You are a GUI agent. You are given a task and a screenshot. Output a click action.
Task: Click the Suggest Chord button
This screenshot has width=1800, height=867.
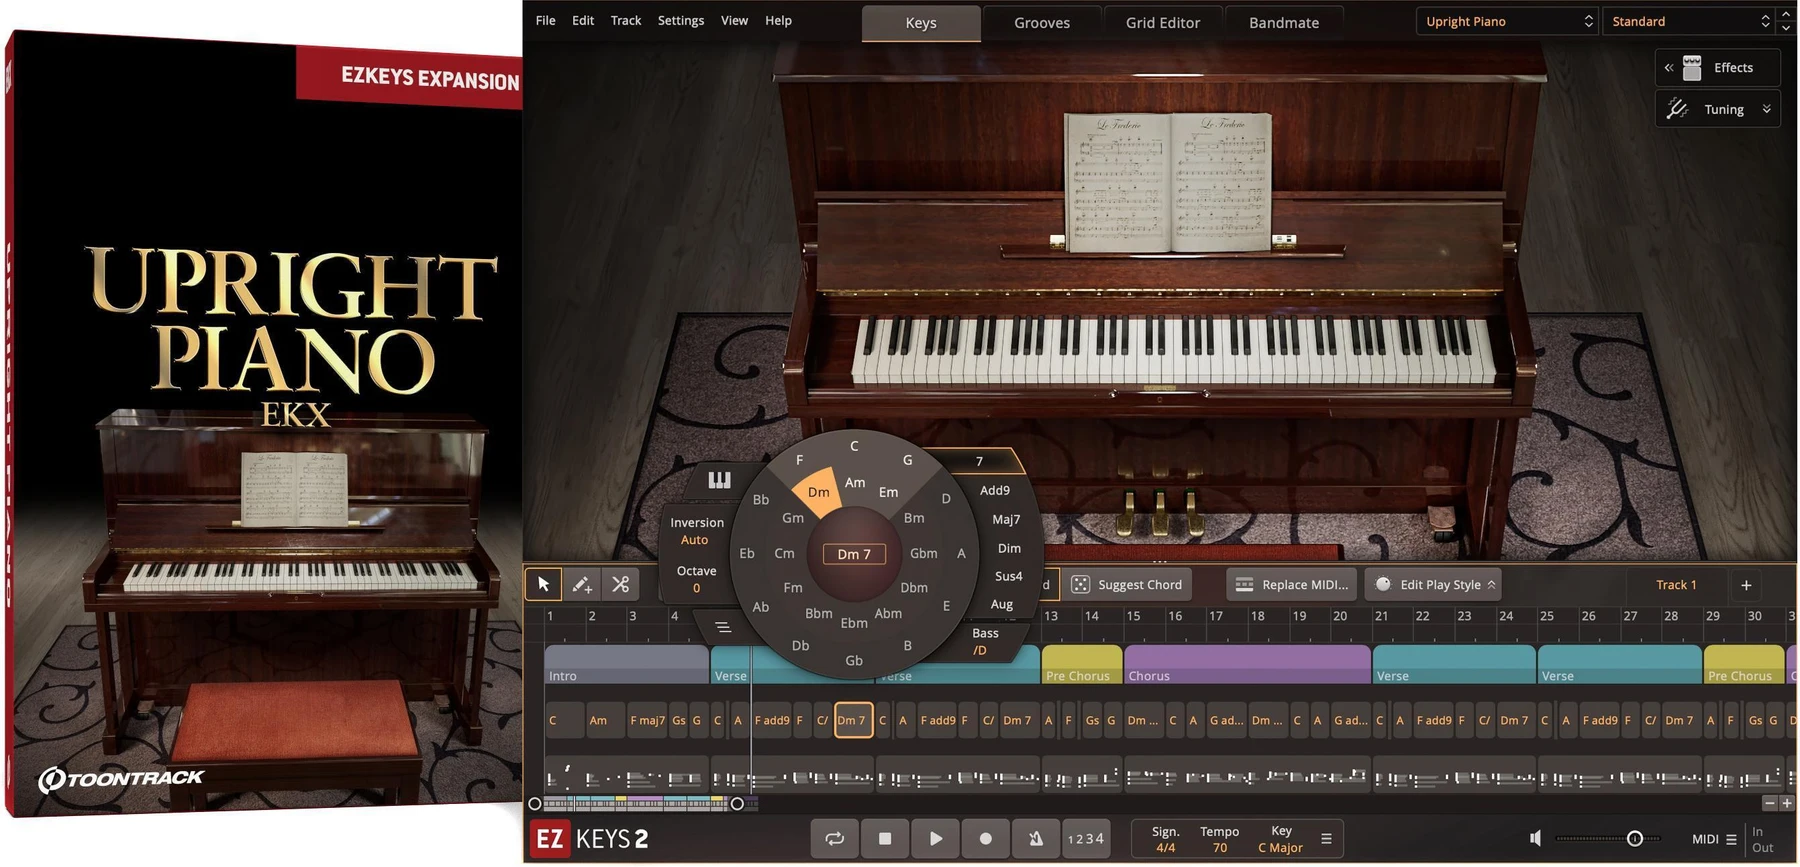1128,585
